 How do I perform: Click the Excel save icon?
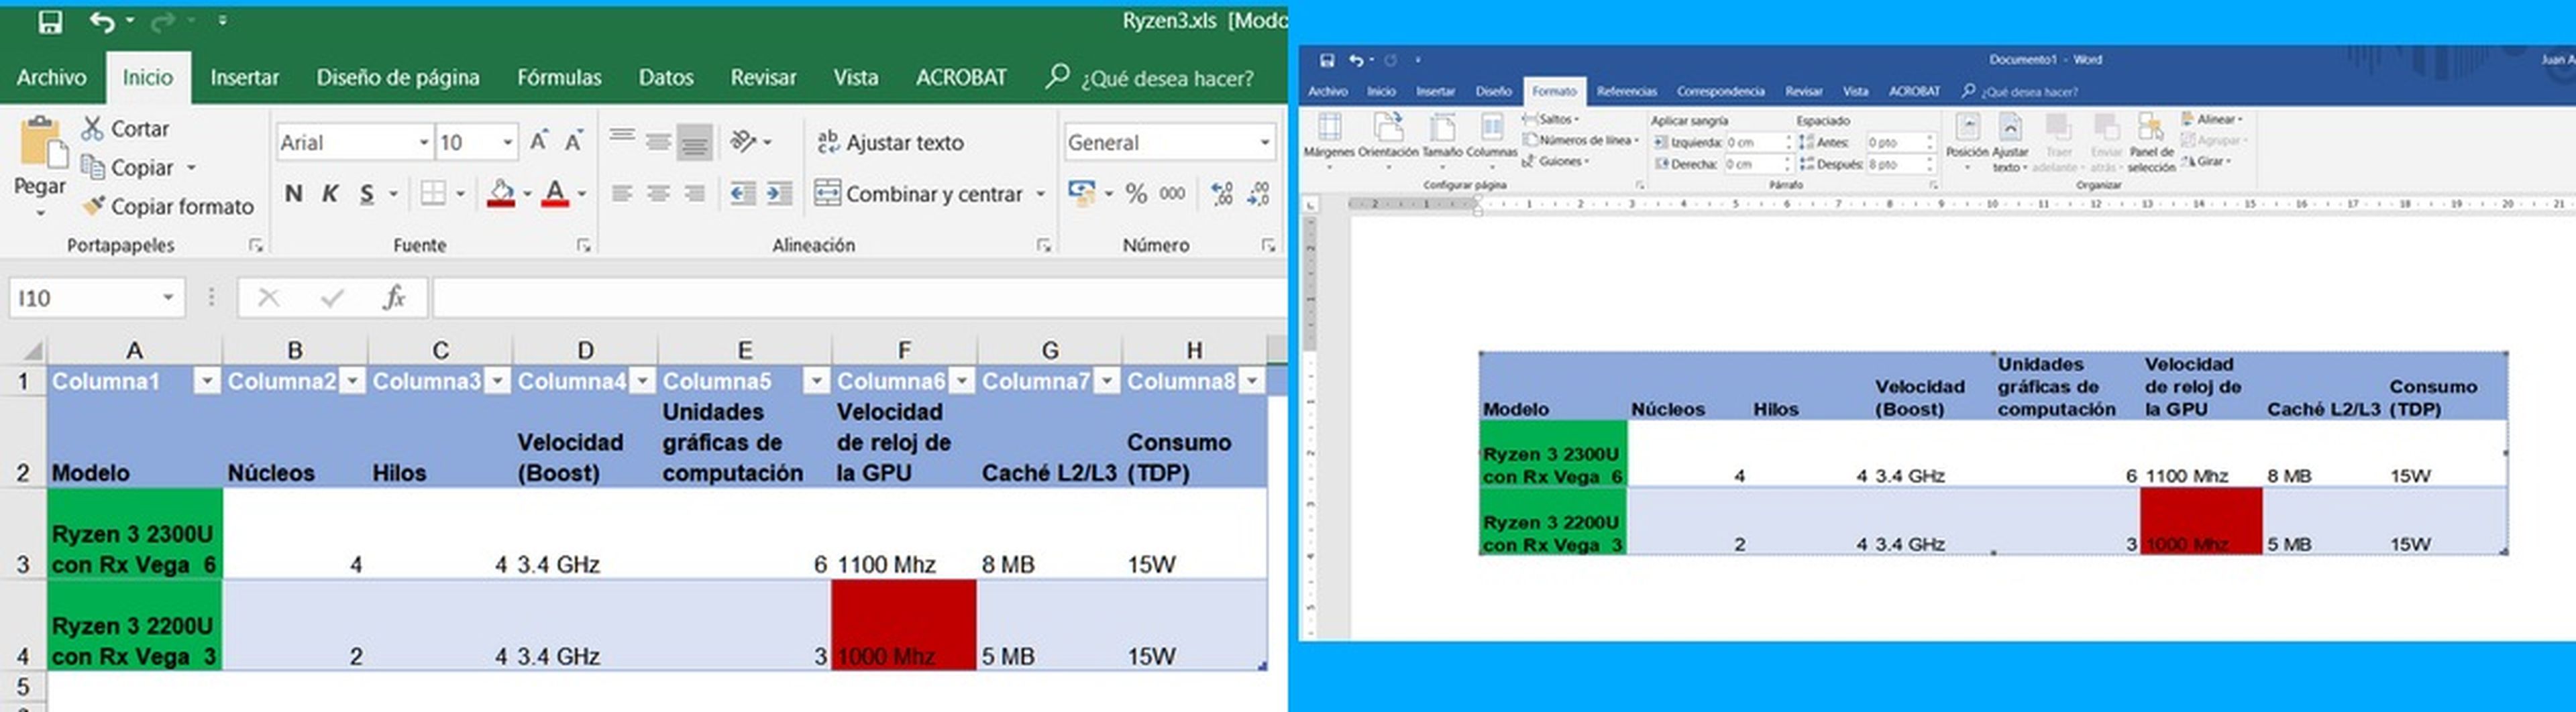pos(49,21)
